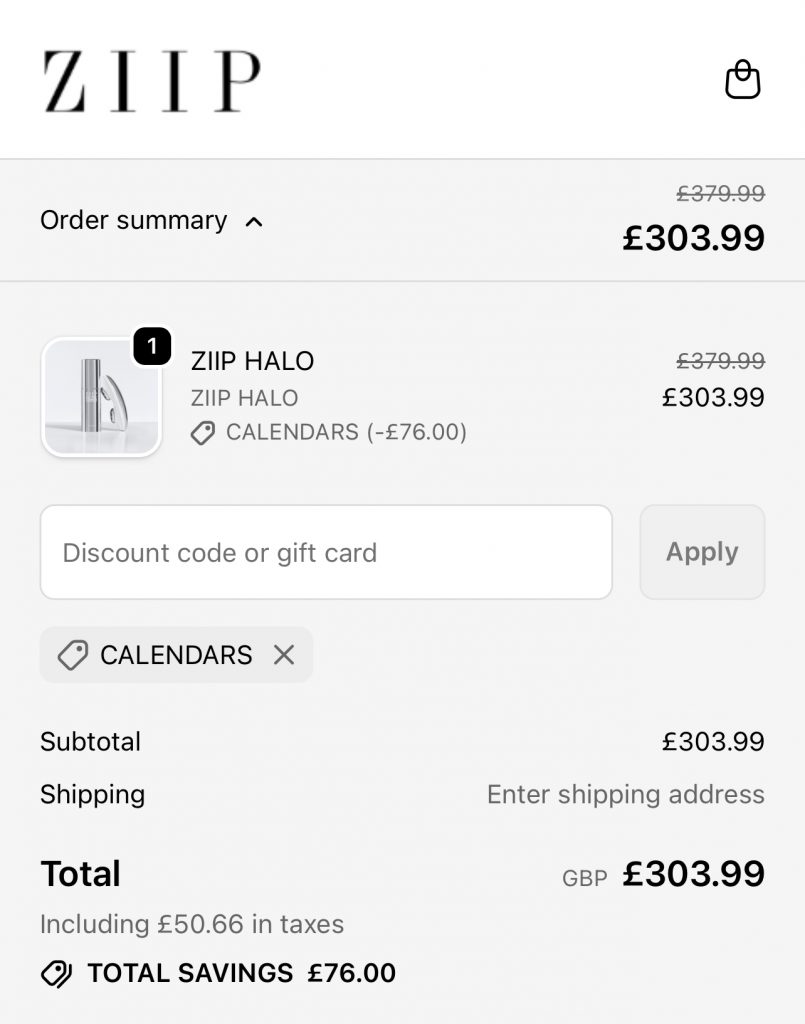Image resolution: width=805 pixels, height=1024 pixels.
Task: Click the Enter shipping address text
Action: point(625,794)
